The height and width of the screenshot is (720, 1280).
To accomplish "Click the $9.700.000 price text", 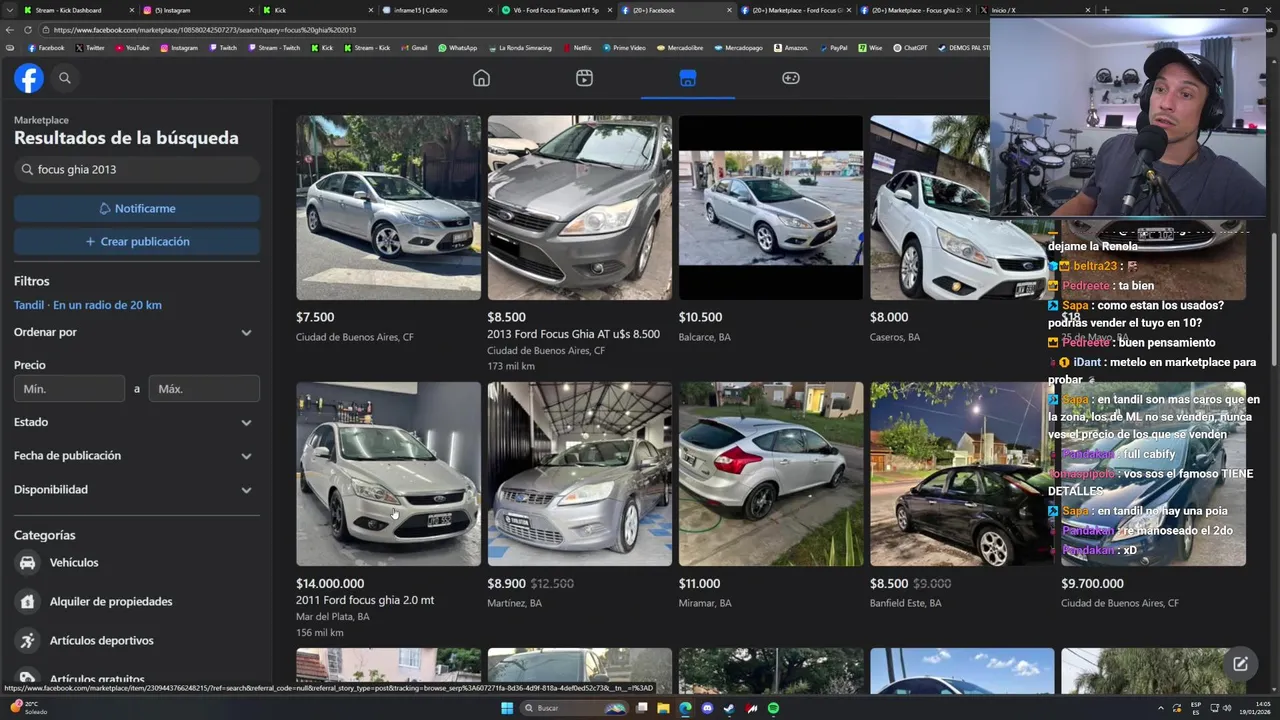I will pyautogui.click(x=1092, y=583).
